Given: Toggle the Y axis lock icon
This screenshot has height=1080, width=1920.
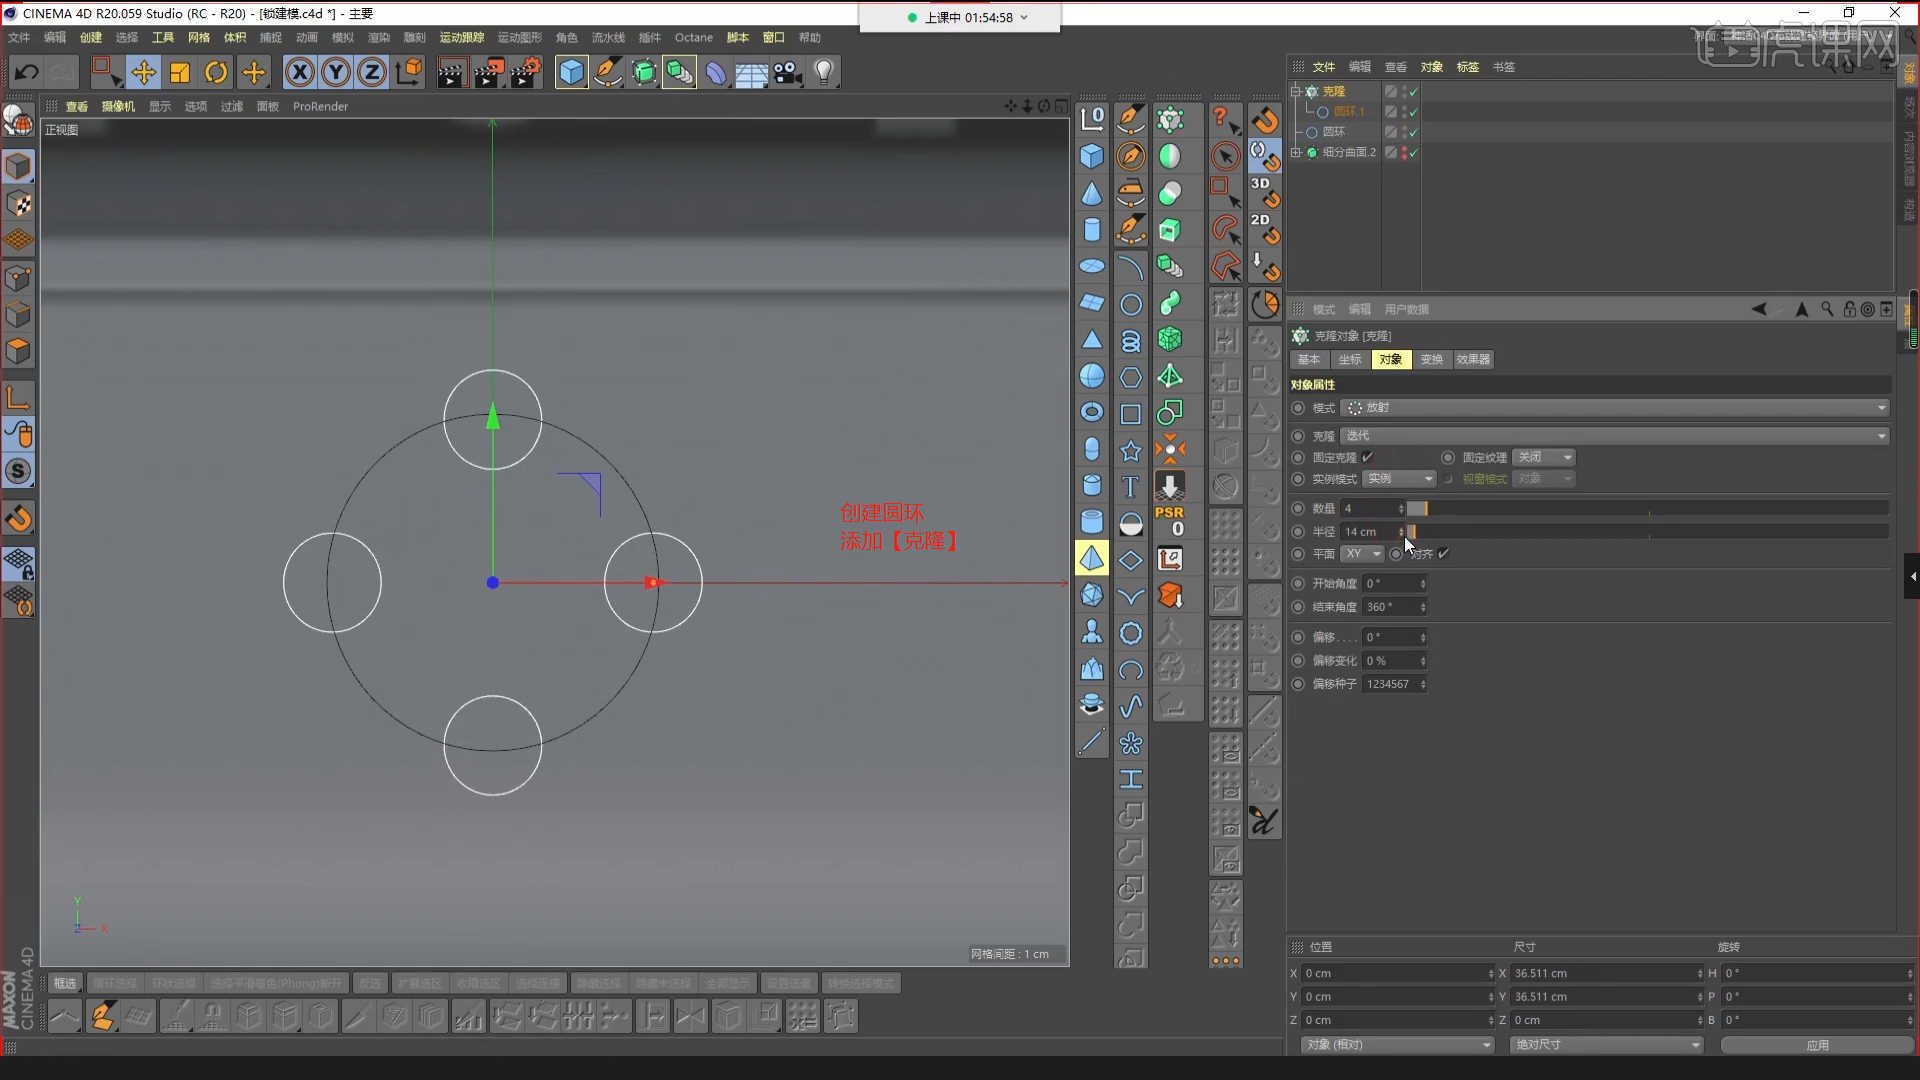Looking at the screenshot, I should coord(336,72).
